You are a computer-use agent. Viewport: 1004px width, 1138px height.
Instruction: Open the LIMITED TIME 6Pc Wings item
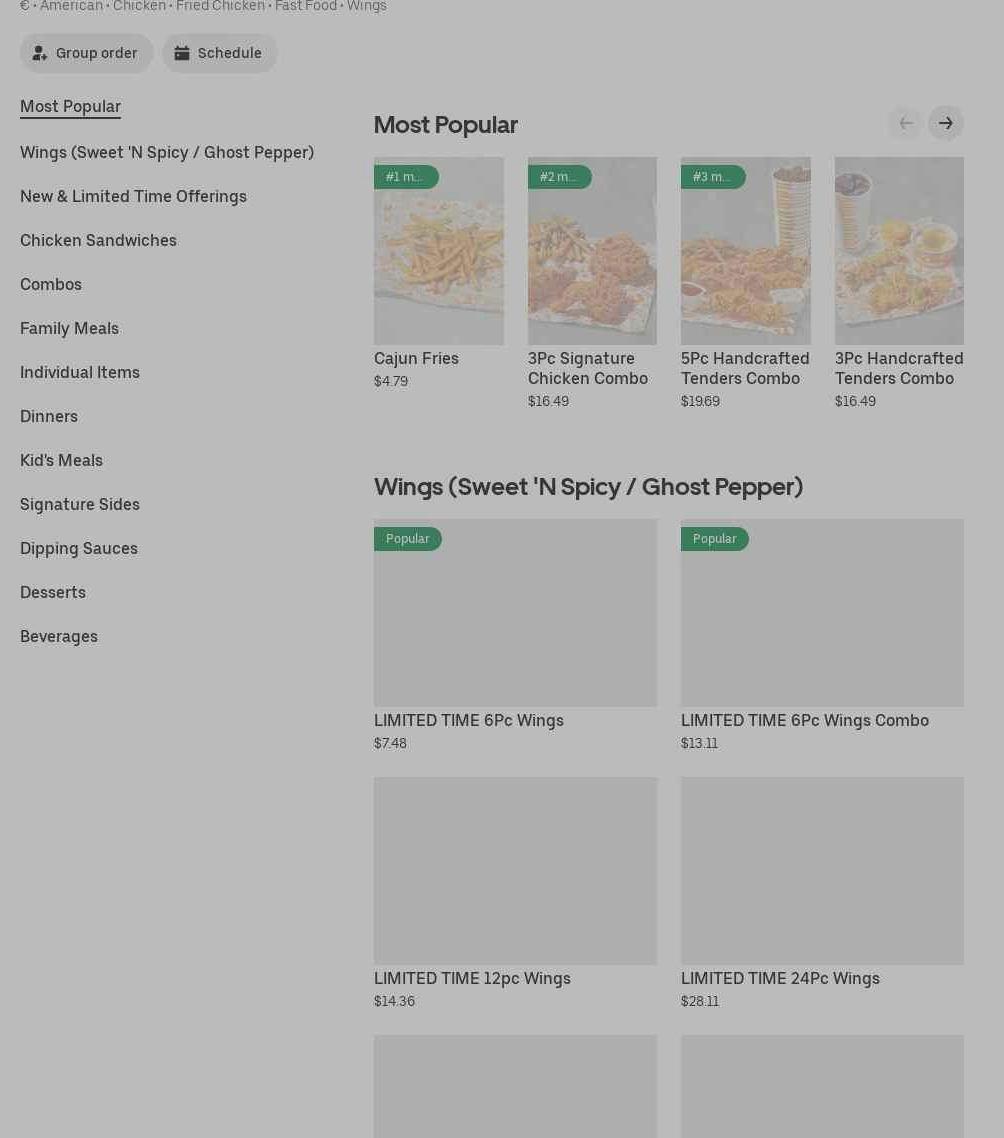(x=515, y=613)
